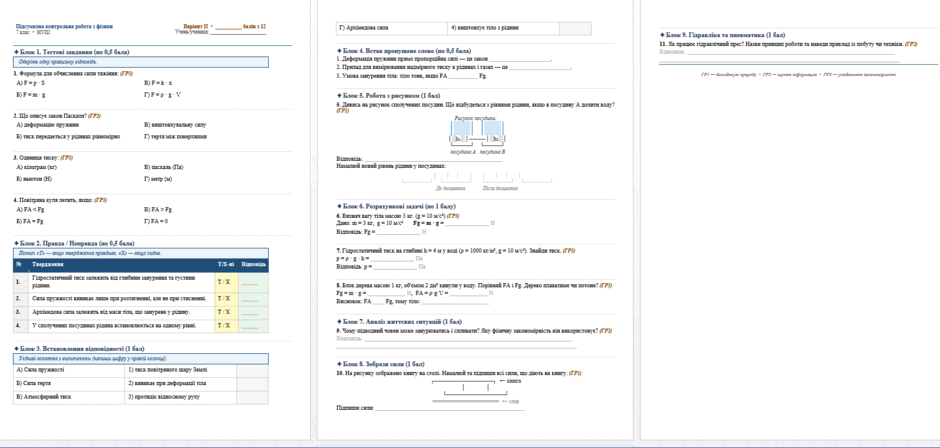Choose answer В) паскаль (Па) in question 3
The height and width of the screenshot is (448, 940).
pyautogui.click(x=164, y=167)
